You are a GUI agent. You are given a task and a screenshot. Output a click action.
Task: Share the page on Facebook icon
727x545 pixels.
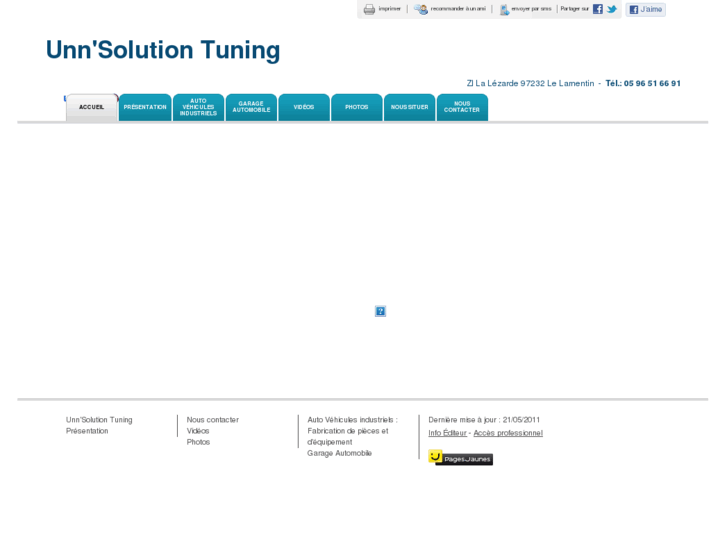598,9
